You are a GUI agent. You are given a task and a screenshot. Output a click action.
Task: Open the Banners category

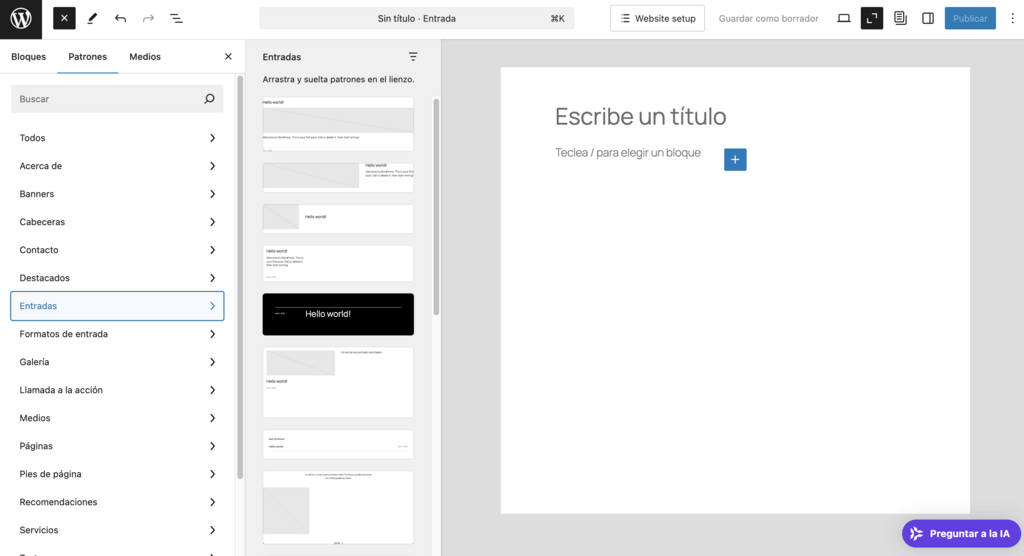(x=117, y=194)
